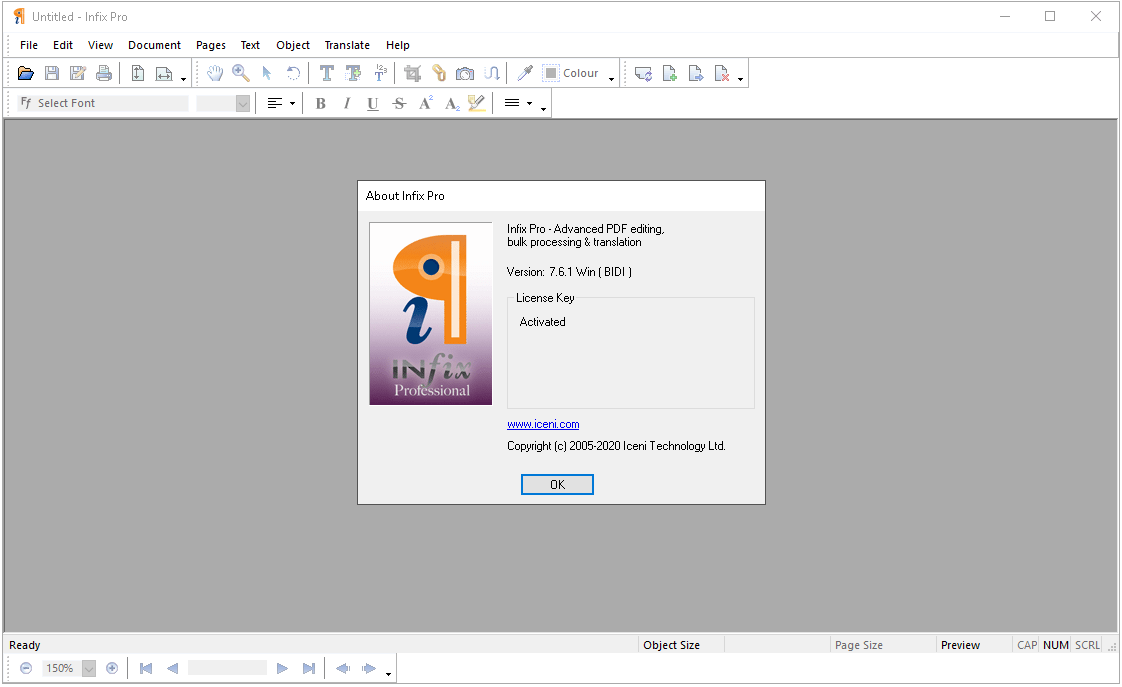Click the Open file folder icon

click(x=26, y=73)
